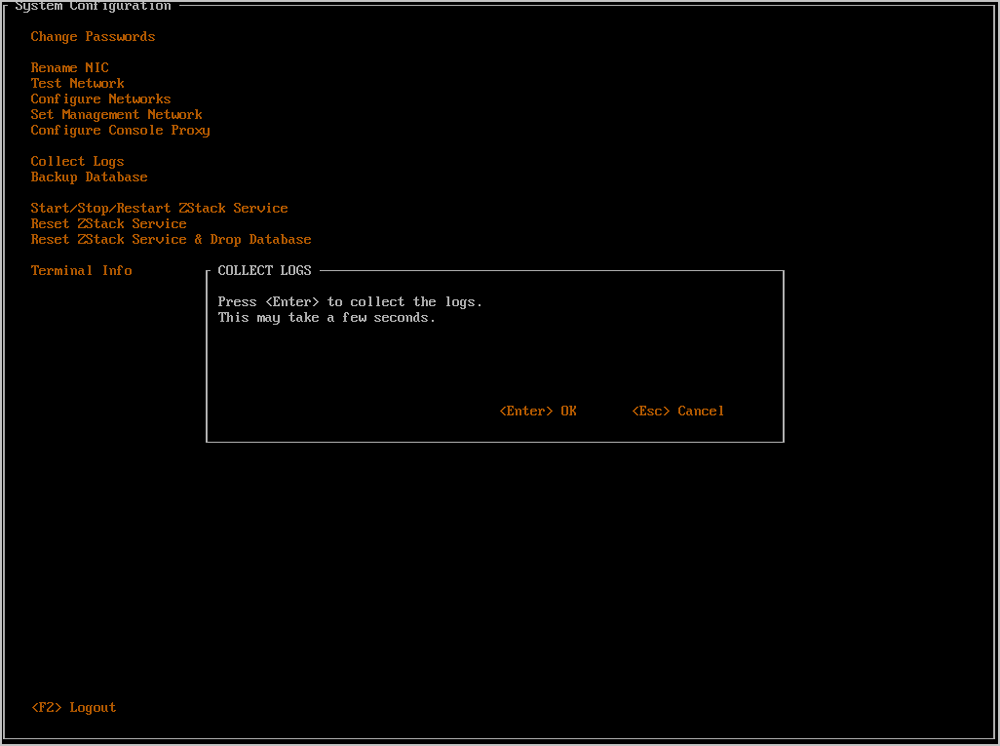Open Configure Networks option
1000x746 pixels.
pos(100,99)
